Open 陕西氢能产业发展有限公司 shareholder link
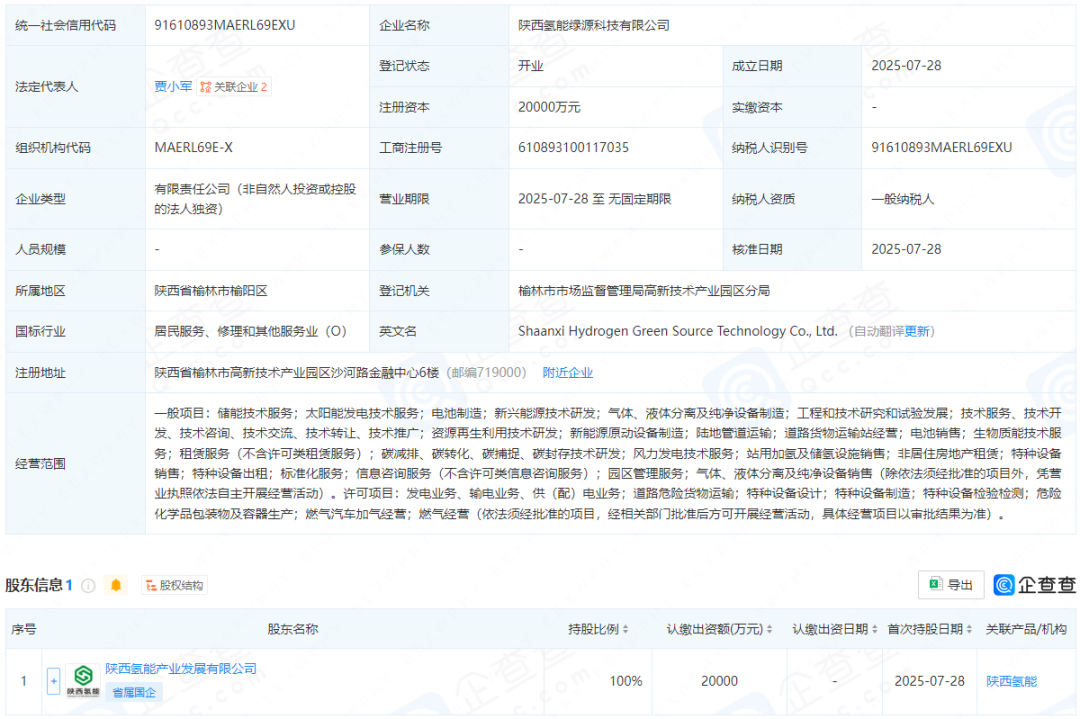The height and width of the screenshot is (719, 1080). click(180, 669)
